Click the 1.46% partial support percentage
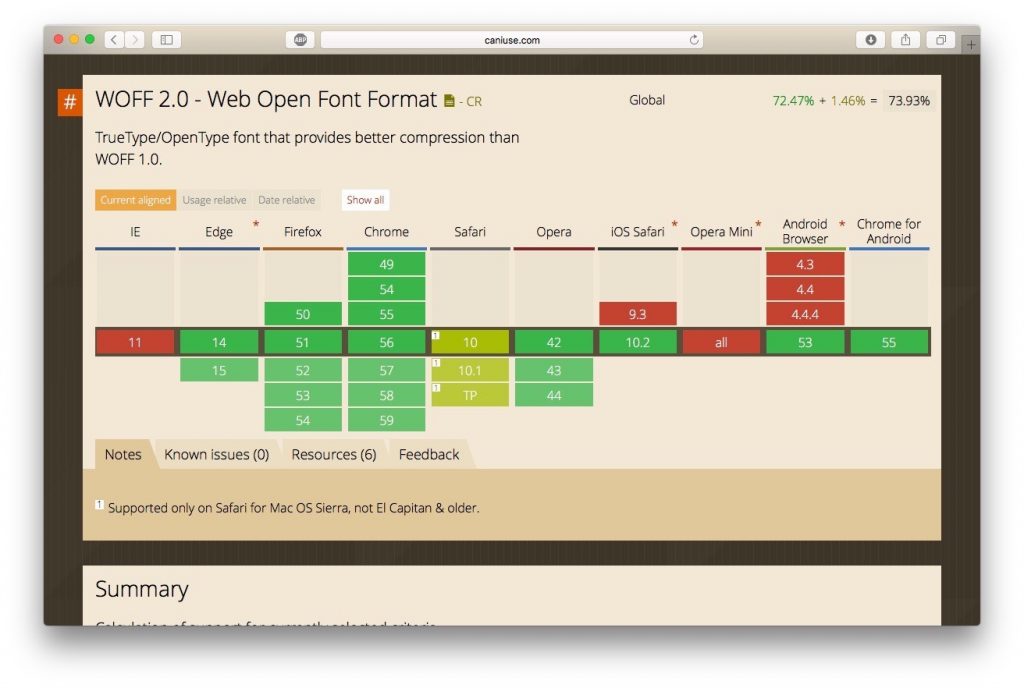Viewport: 1024px width, 688px height. [x=848, y=101]
